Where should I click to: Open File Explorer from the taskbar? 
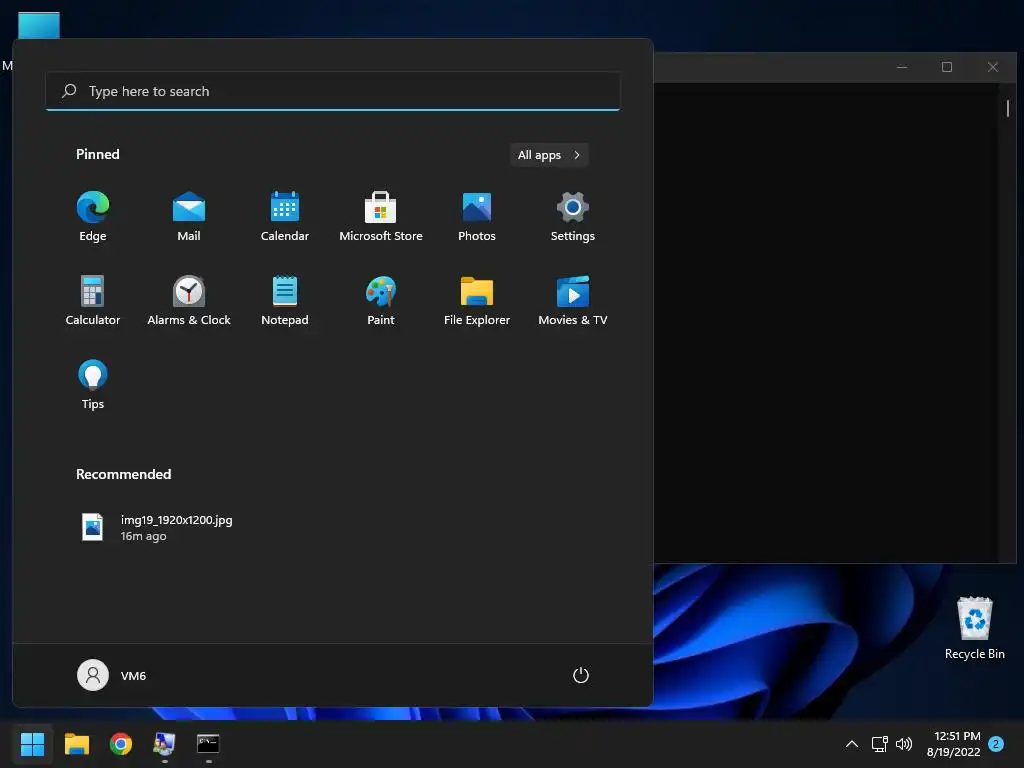tap(77, 744)
